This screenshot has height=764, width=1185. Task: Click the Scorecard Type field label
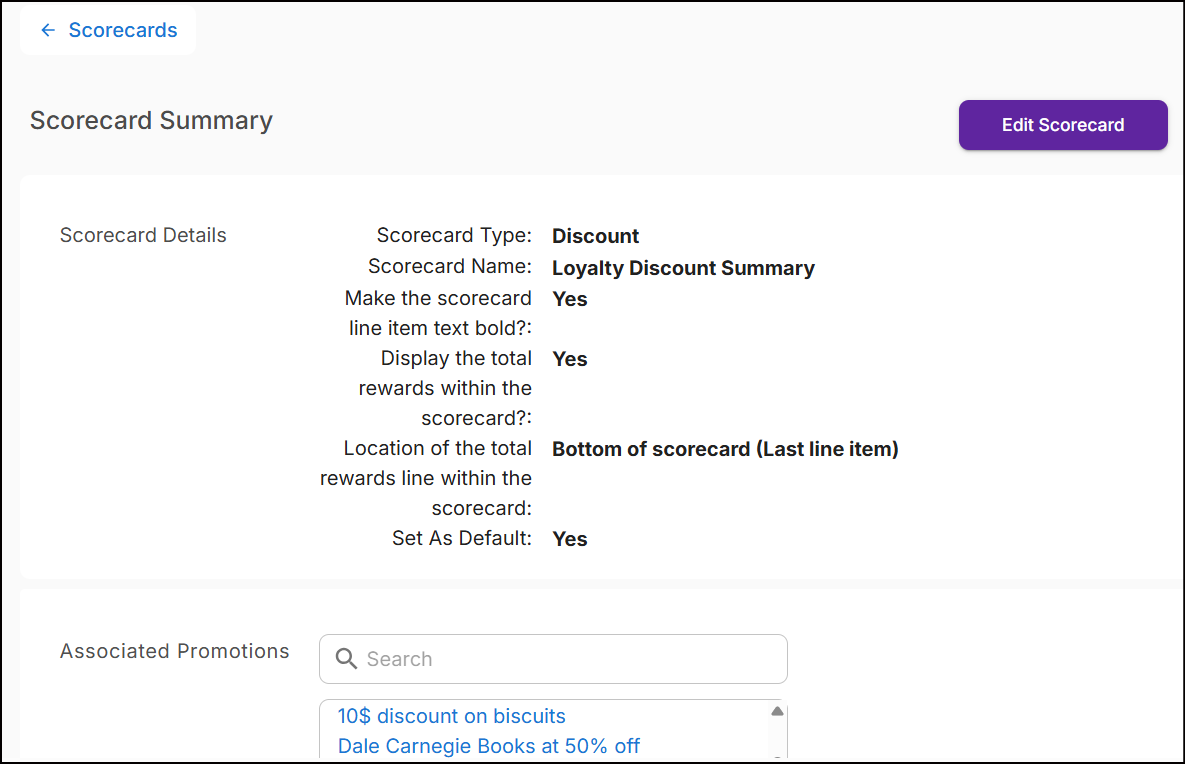[454, 236]
